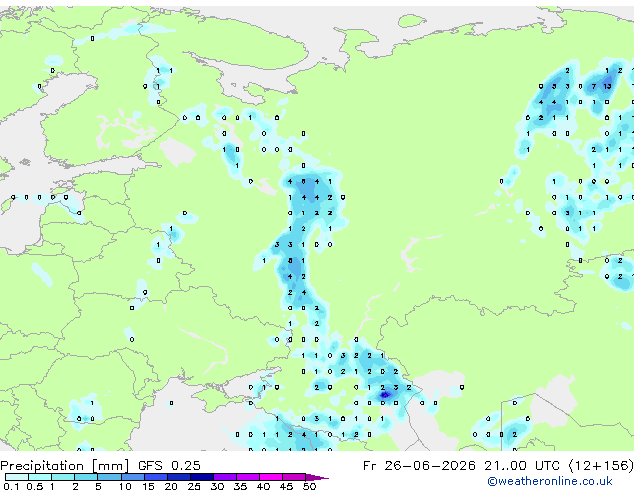
Task: Select the 30–35 mm purple legend swatch
Action: click(224, 477)
